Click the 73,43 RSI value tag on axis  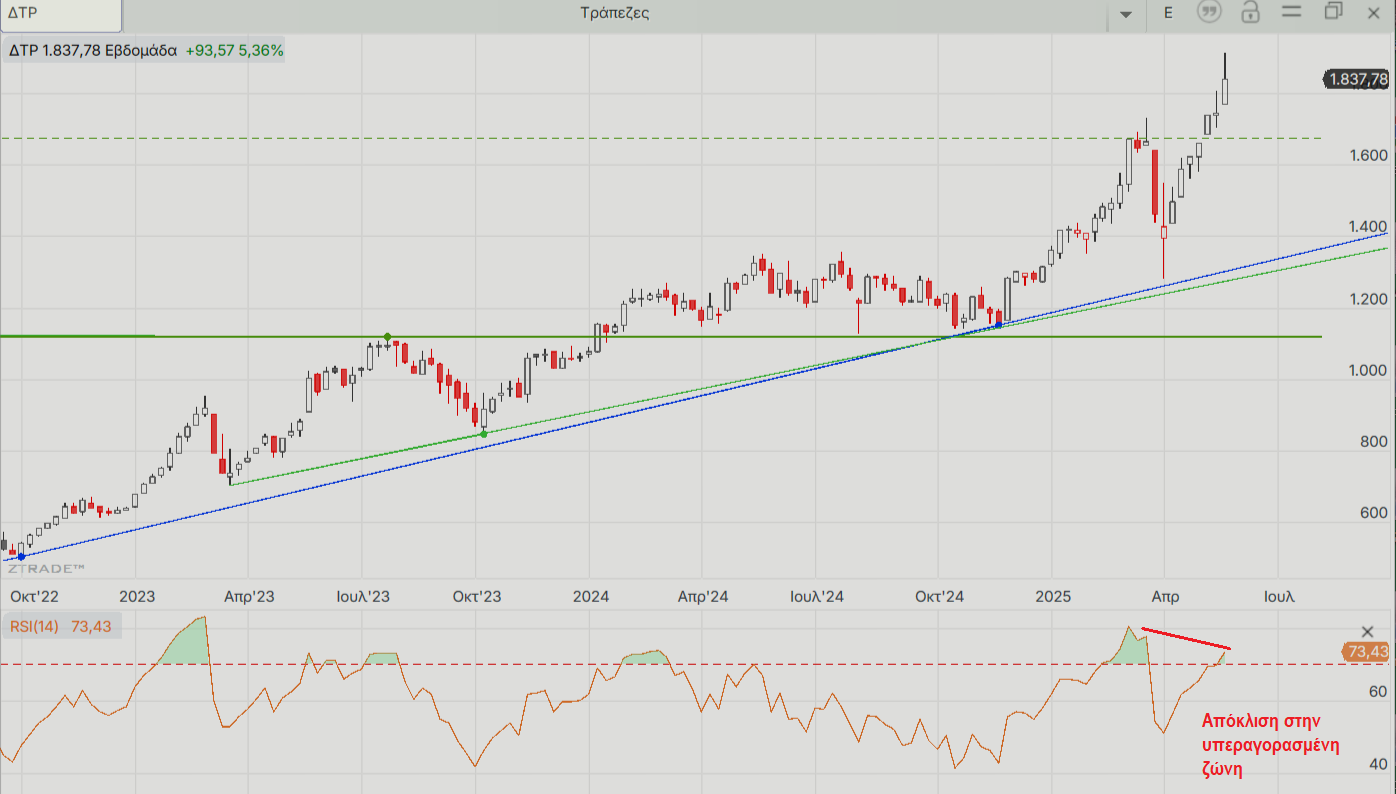pos(1366,652)
